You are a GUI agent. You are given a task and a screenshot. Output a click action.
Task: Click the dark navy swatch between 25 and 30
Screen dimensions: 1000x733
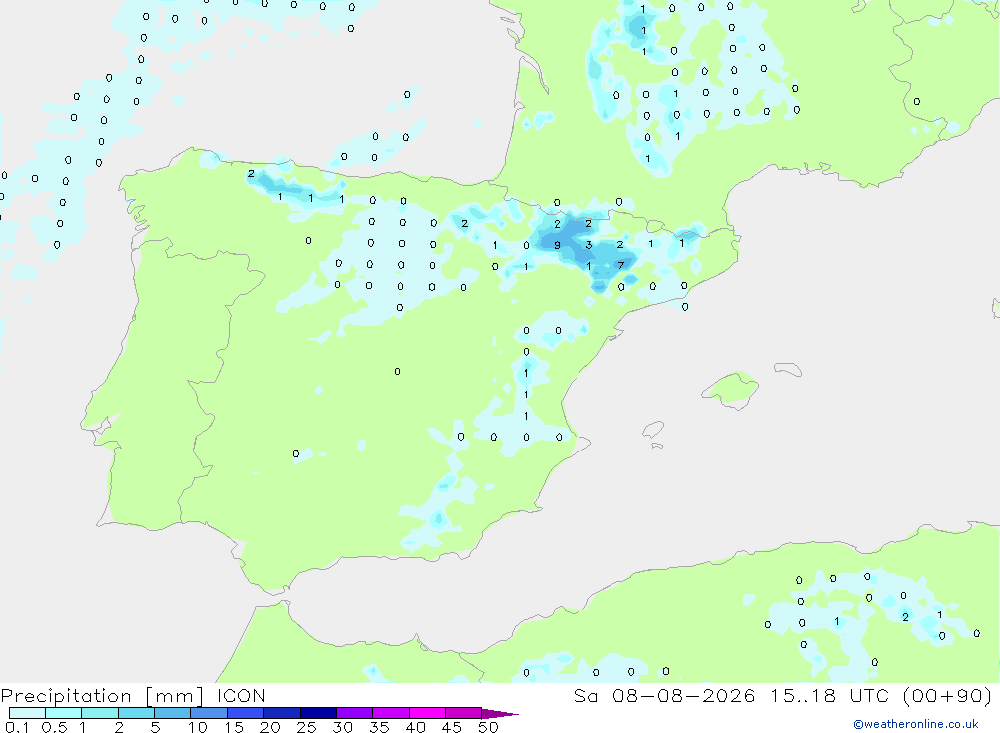[318, 713]
